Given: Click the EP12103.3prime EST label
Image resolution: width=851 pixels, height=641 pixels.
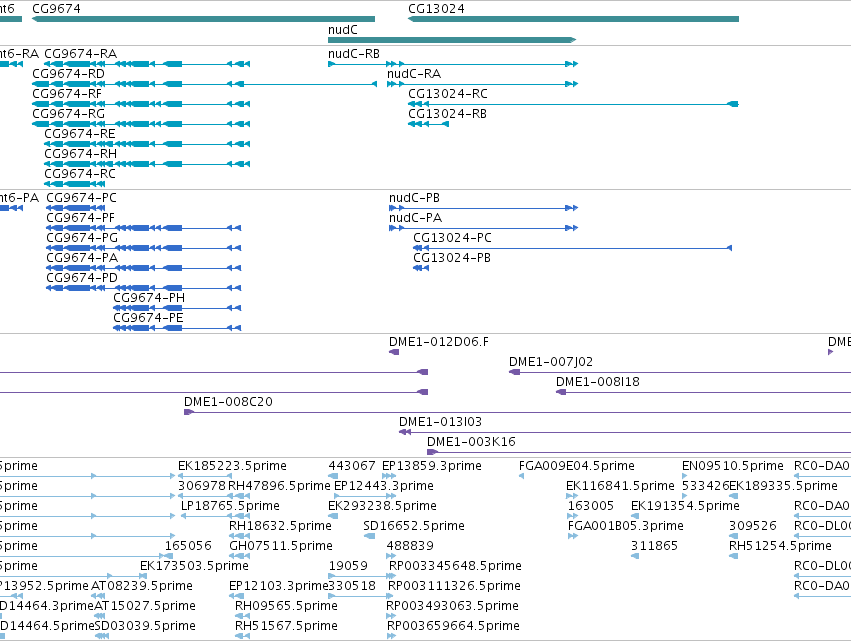Looking at the screenshot, I should point(278,586).
